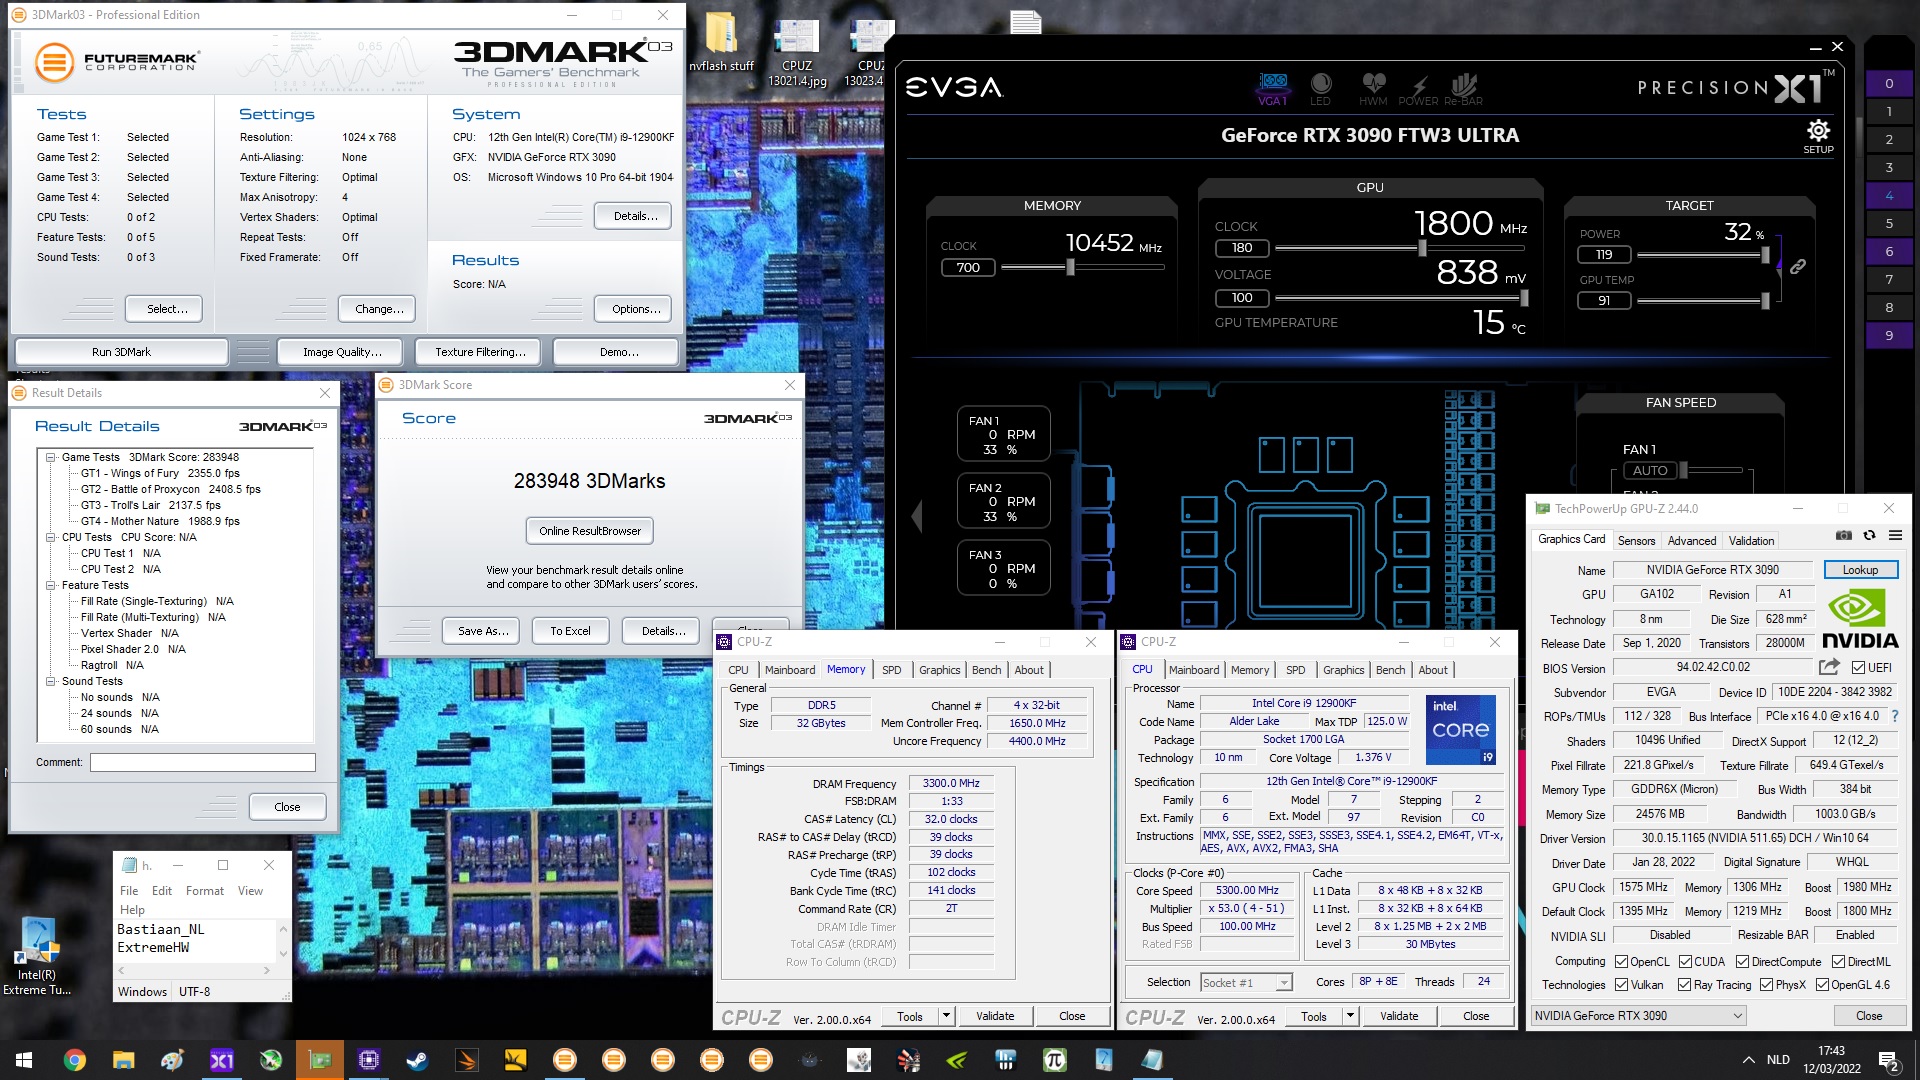The width and height of the screenshot is (1920, 1080).
Task: Open the VGA 1 icon in EVGA Precision X1
Action: click(1272, 88)
